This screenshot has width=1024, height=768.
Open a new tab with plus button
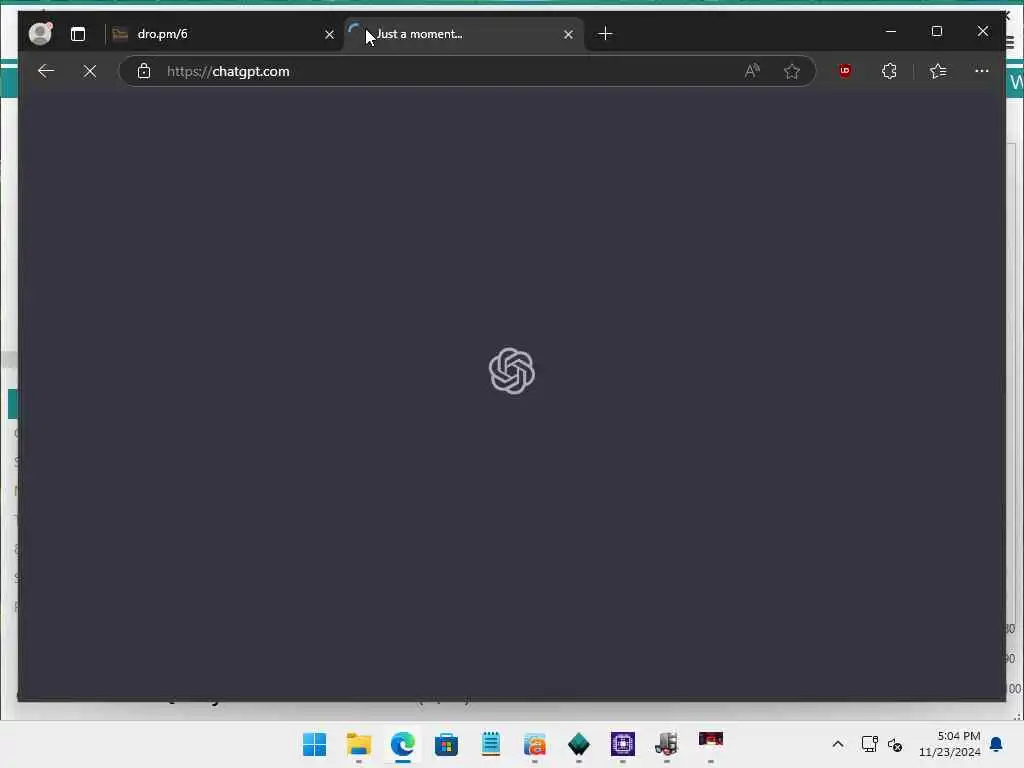tap(605, 33)
